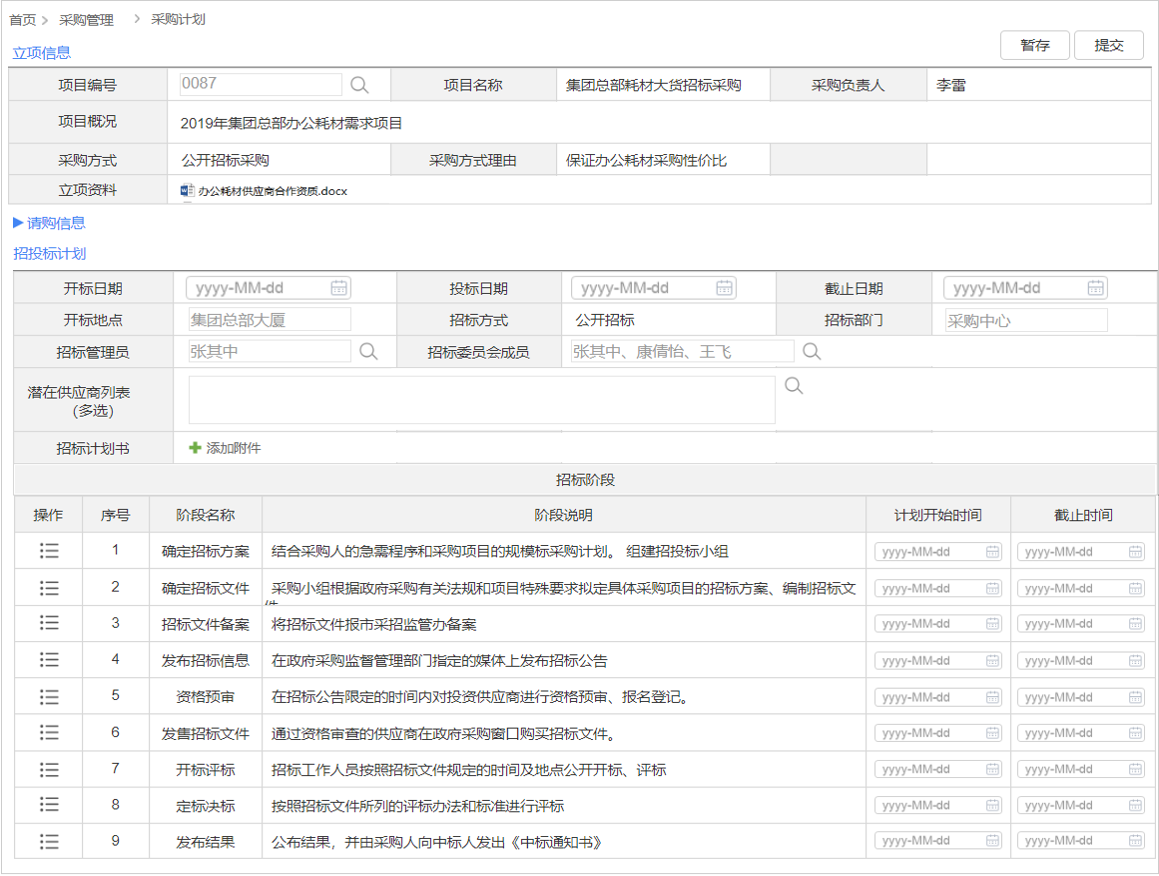Select the 阶段说明 column header

click(563, 515)
